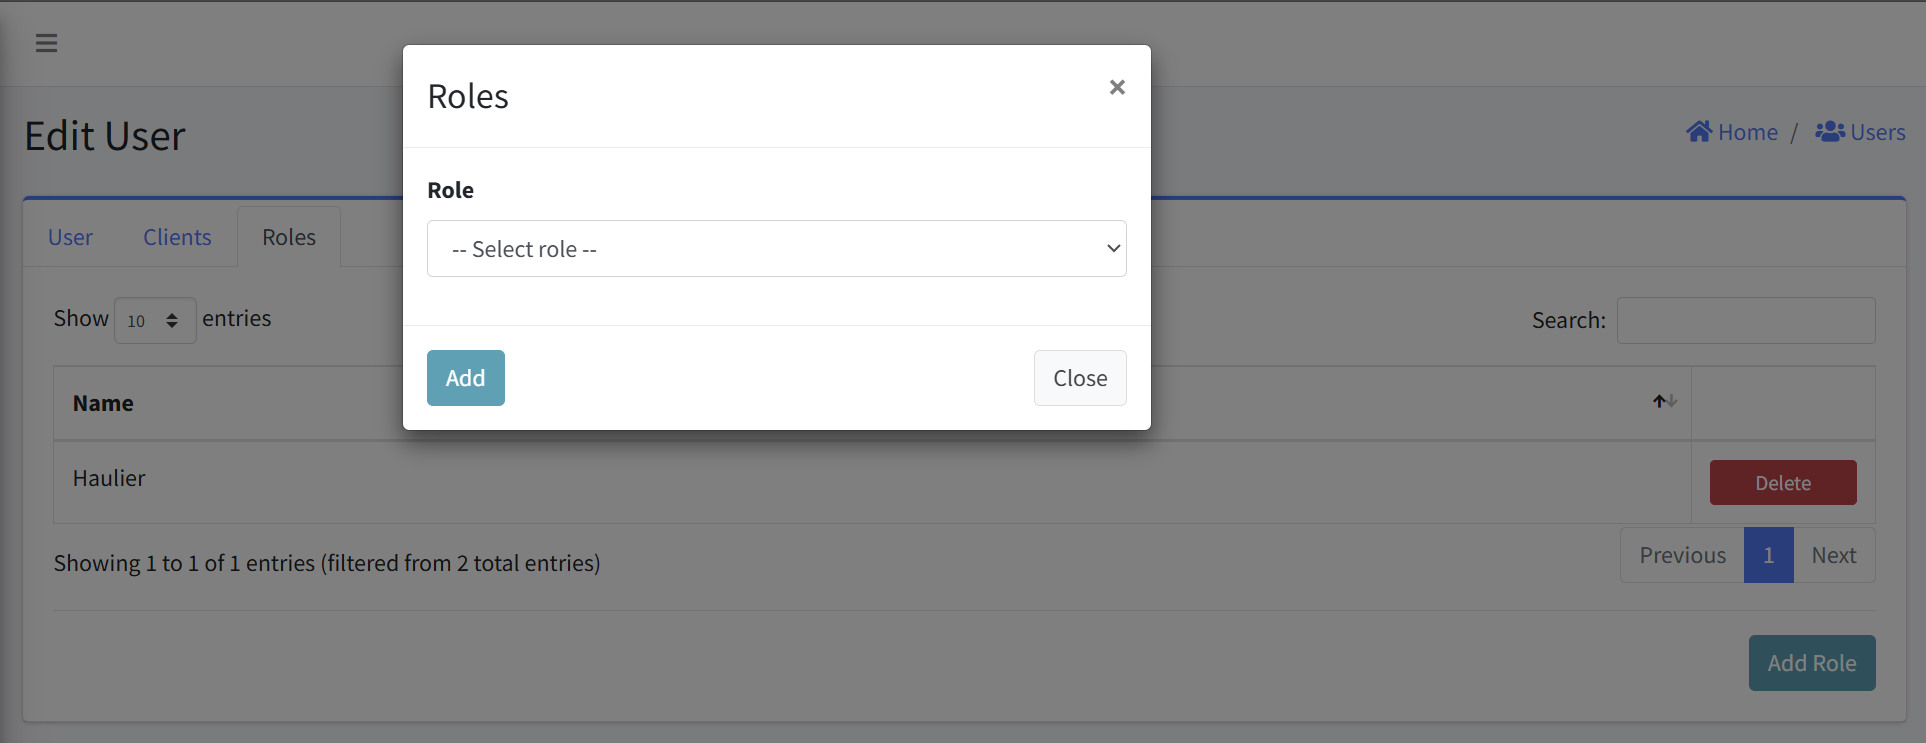
Task: Switch to the User tab
Action: [70, 237]
